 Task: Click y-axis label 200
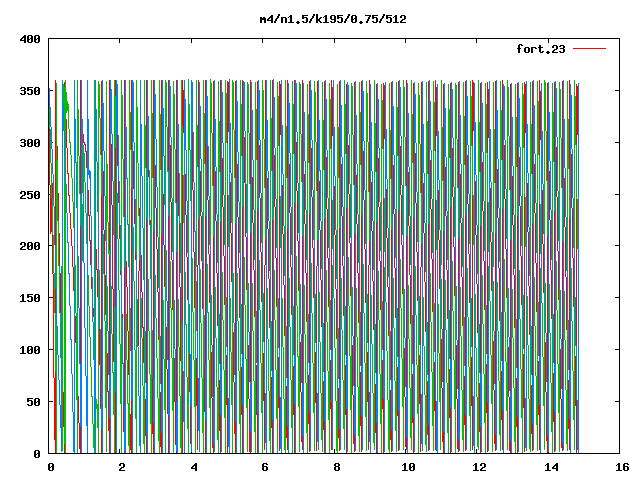tap(30, 246)
